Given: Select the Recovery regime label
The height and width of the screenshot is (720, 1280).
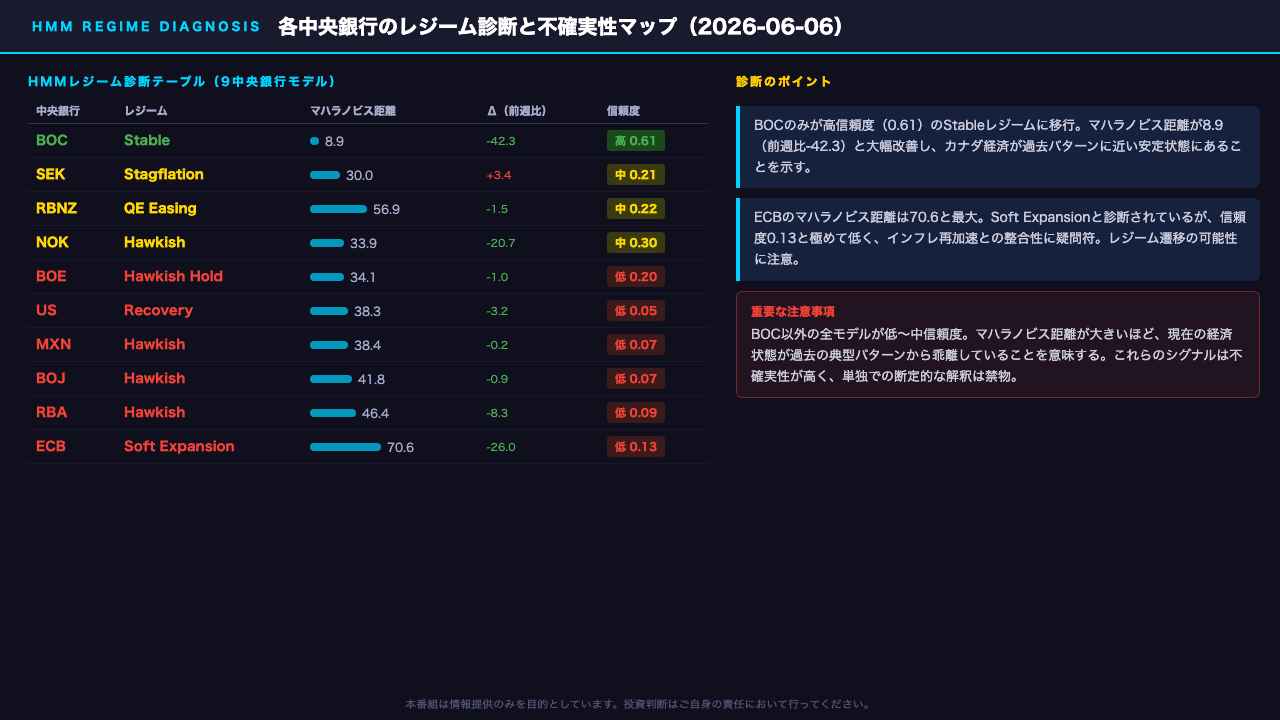Looking at the screenshot, I should coord(158,311).
